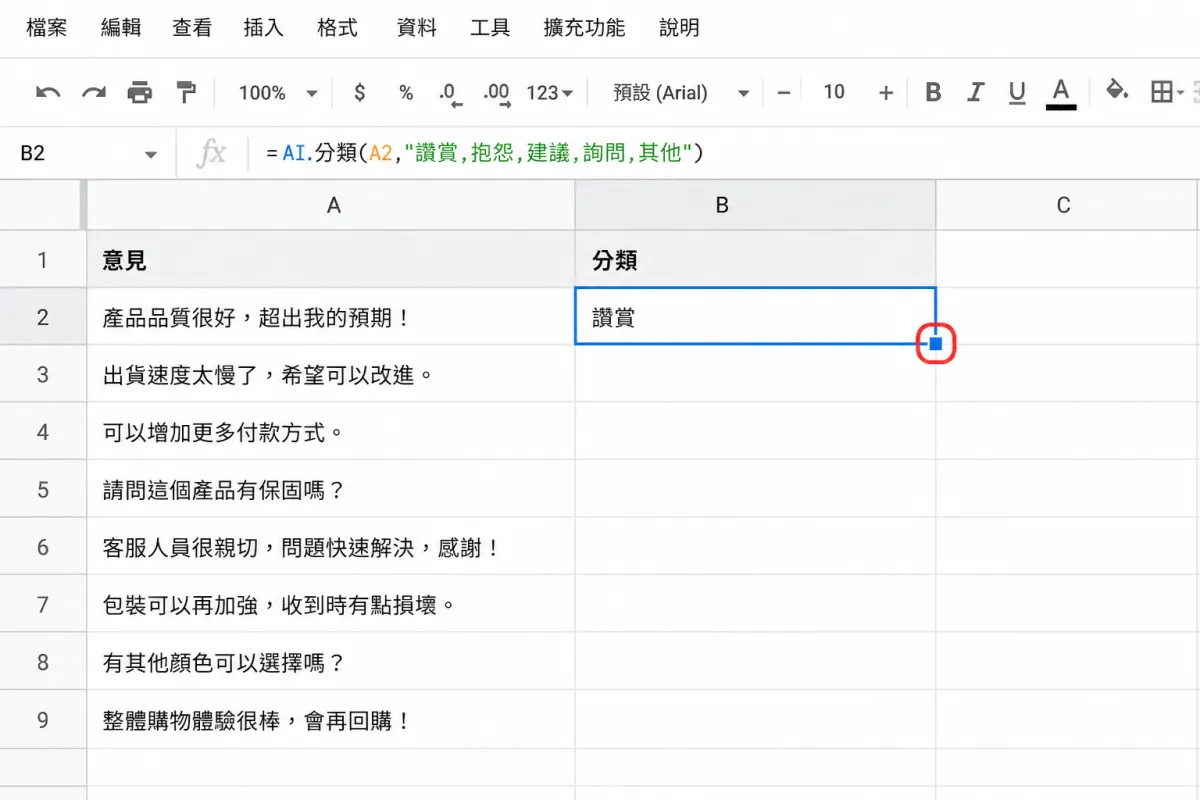Select row 1 header
Viewport: 1200px width, 800px height.
coord(43,260)
